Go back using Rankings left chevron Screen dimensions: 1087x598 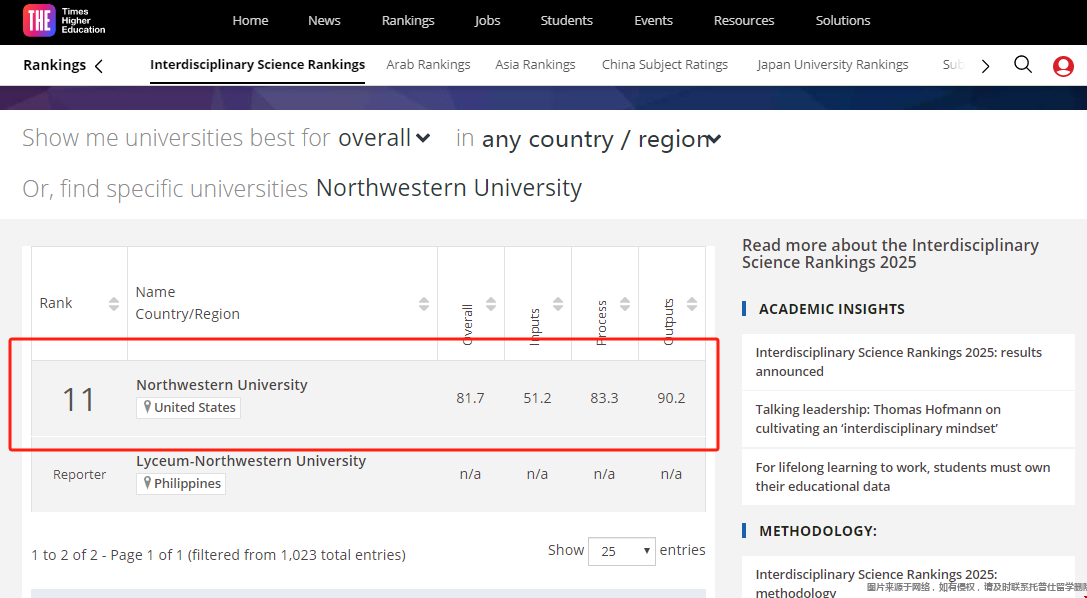click(99, 66)
